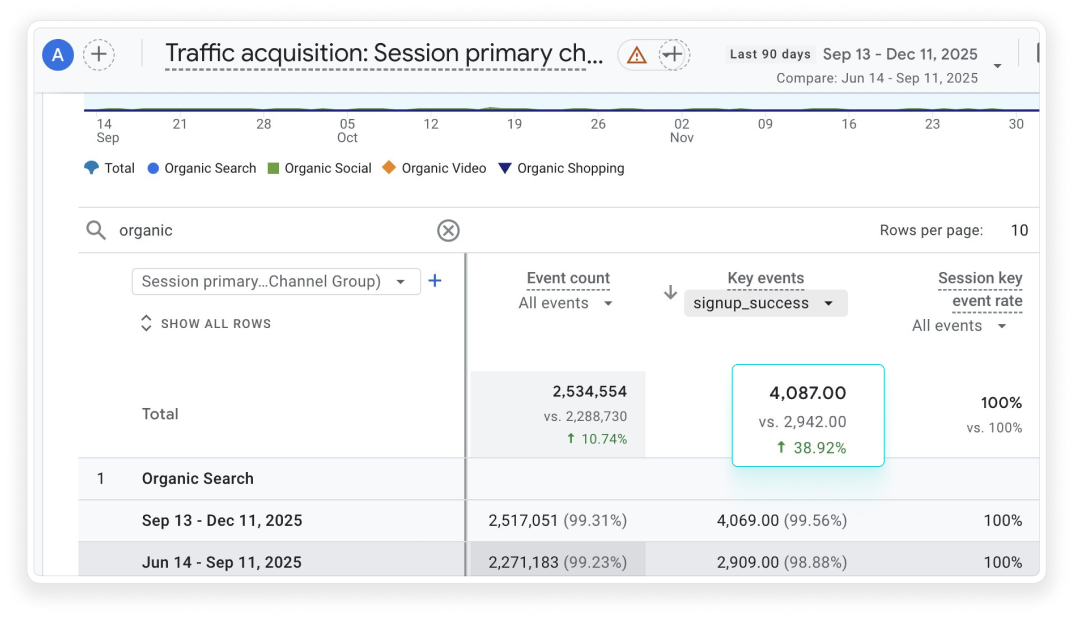Toggle the Organic Video legend series
Image resolution: width=1074 pixels, height=618 pixels.
pos(433,168)
